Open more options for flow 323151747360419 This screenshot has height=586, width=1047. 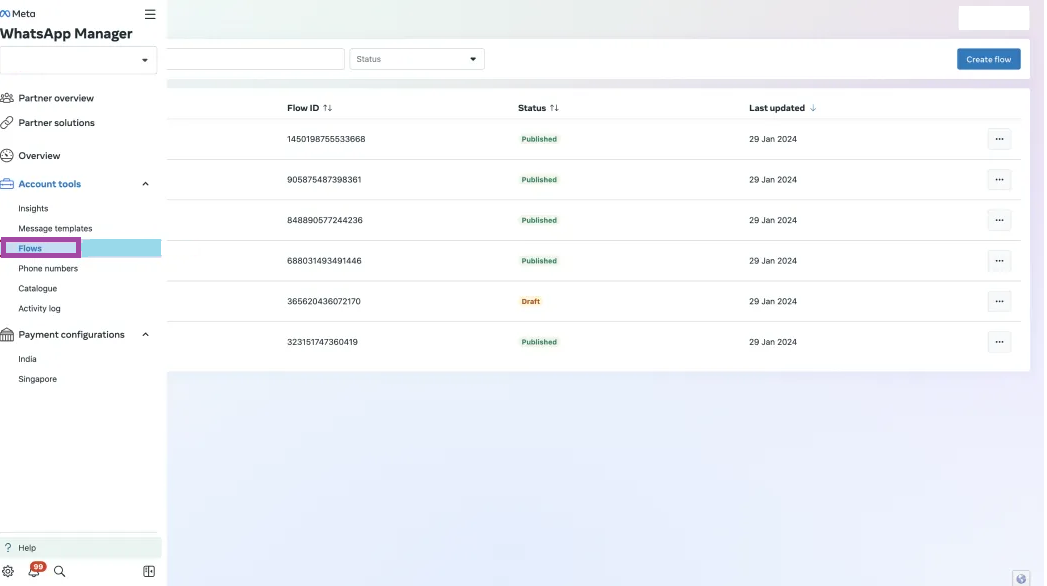pos(999,342)
